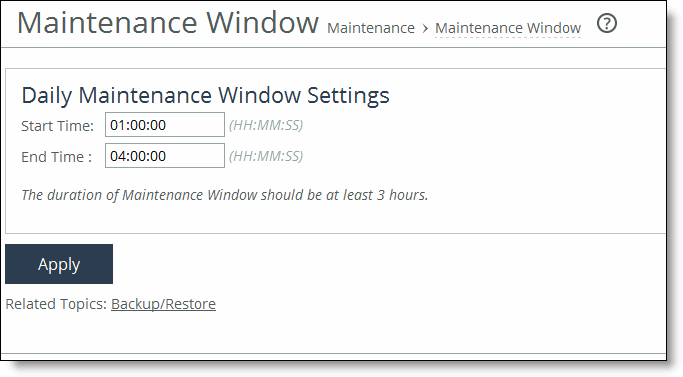Apply the maintenance window settings
This screenshot has width=683, height=377.
[59, 264]
